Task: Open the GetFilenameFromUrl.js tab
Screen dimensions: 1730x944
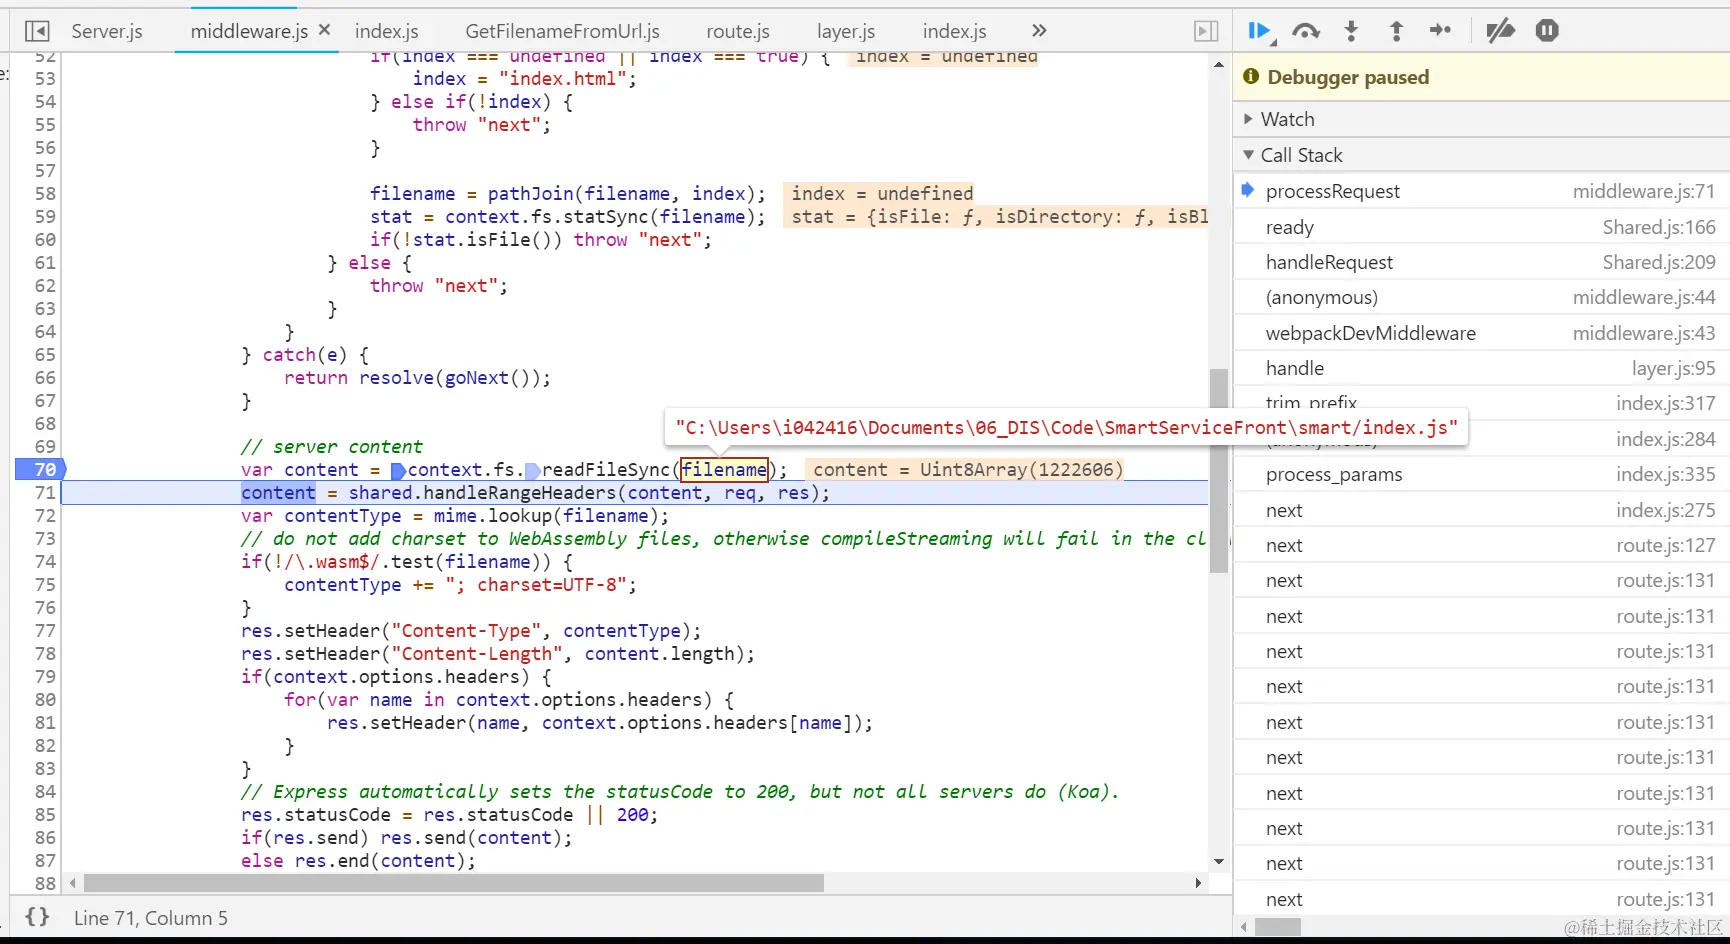Action: click(x=563, y=31)
